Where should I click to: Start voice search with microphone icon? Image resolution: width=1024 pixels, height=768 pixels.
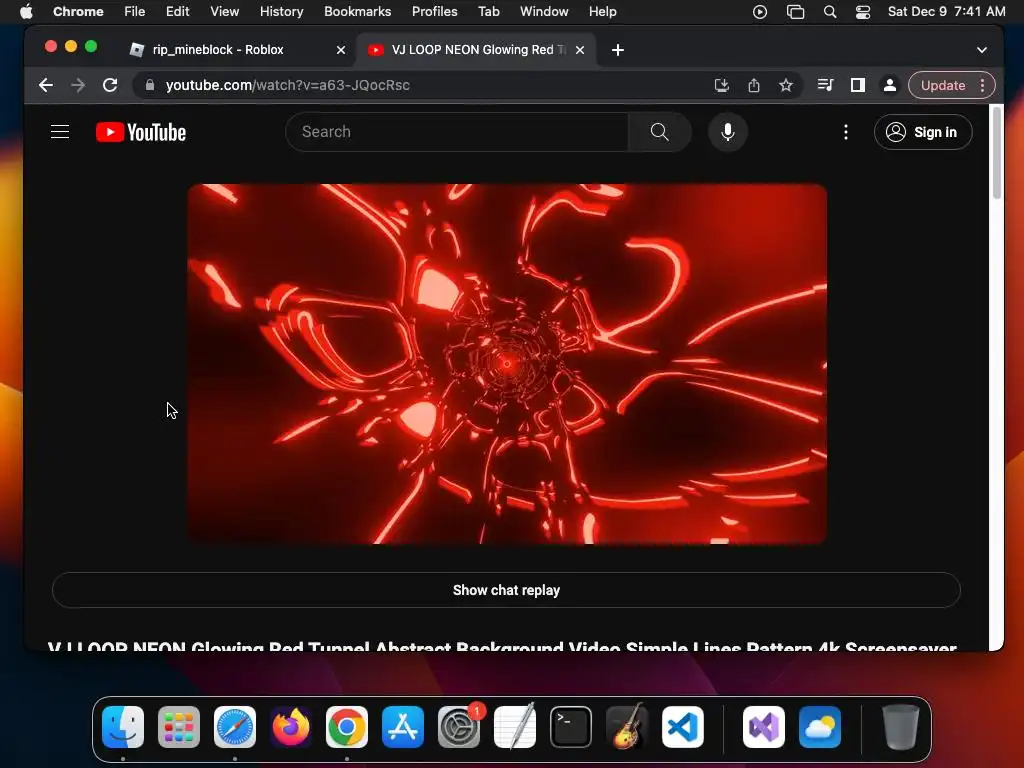pos(728,132)
